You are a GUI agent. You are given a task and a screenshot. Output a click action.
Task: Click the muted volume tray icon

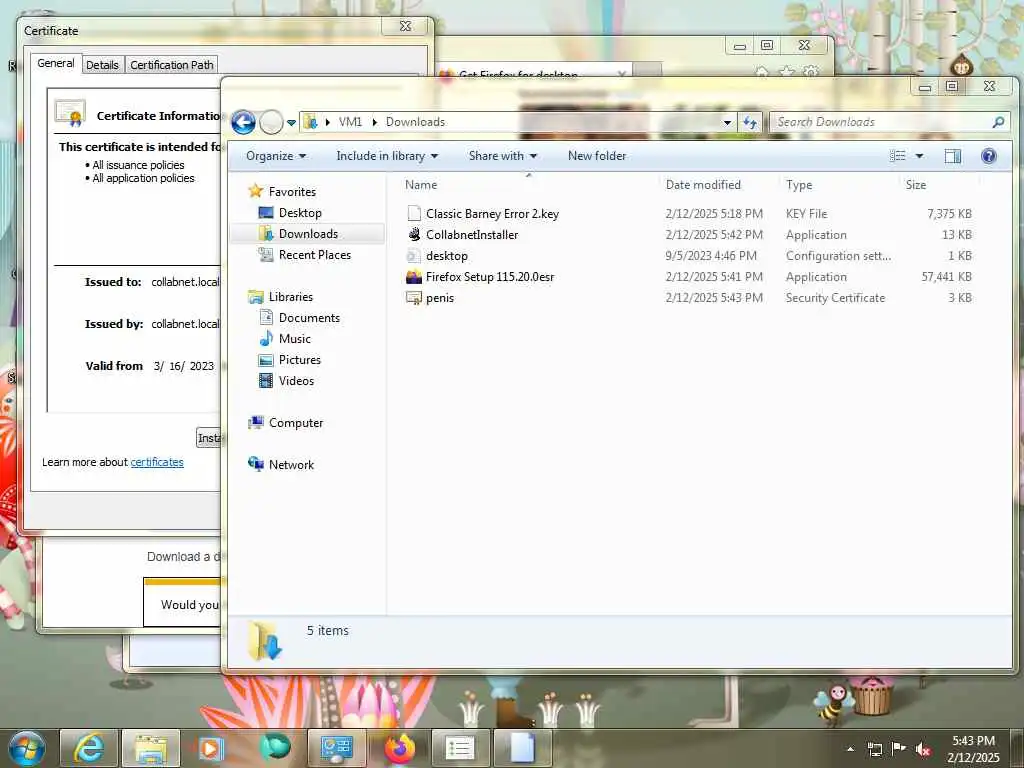pos(923,750)
